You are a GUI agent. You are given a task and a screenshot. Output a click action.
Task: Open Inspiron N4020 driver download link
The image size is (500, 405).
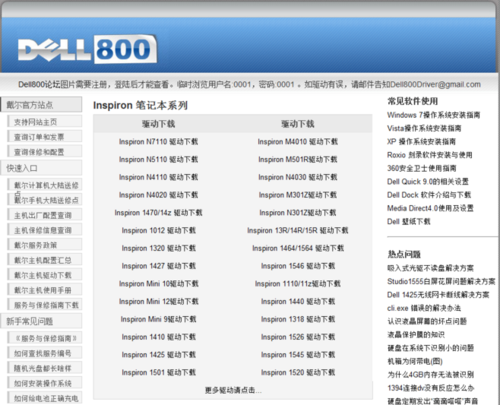click(159, 195)
